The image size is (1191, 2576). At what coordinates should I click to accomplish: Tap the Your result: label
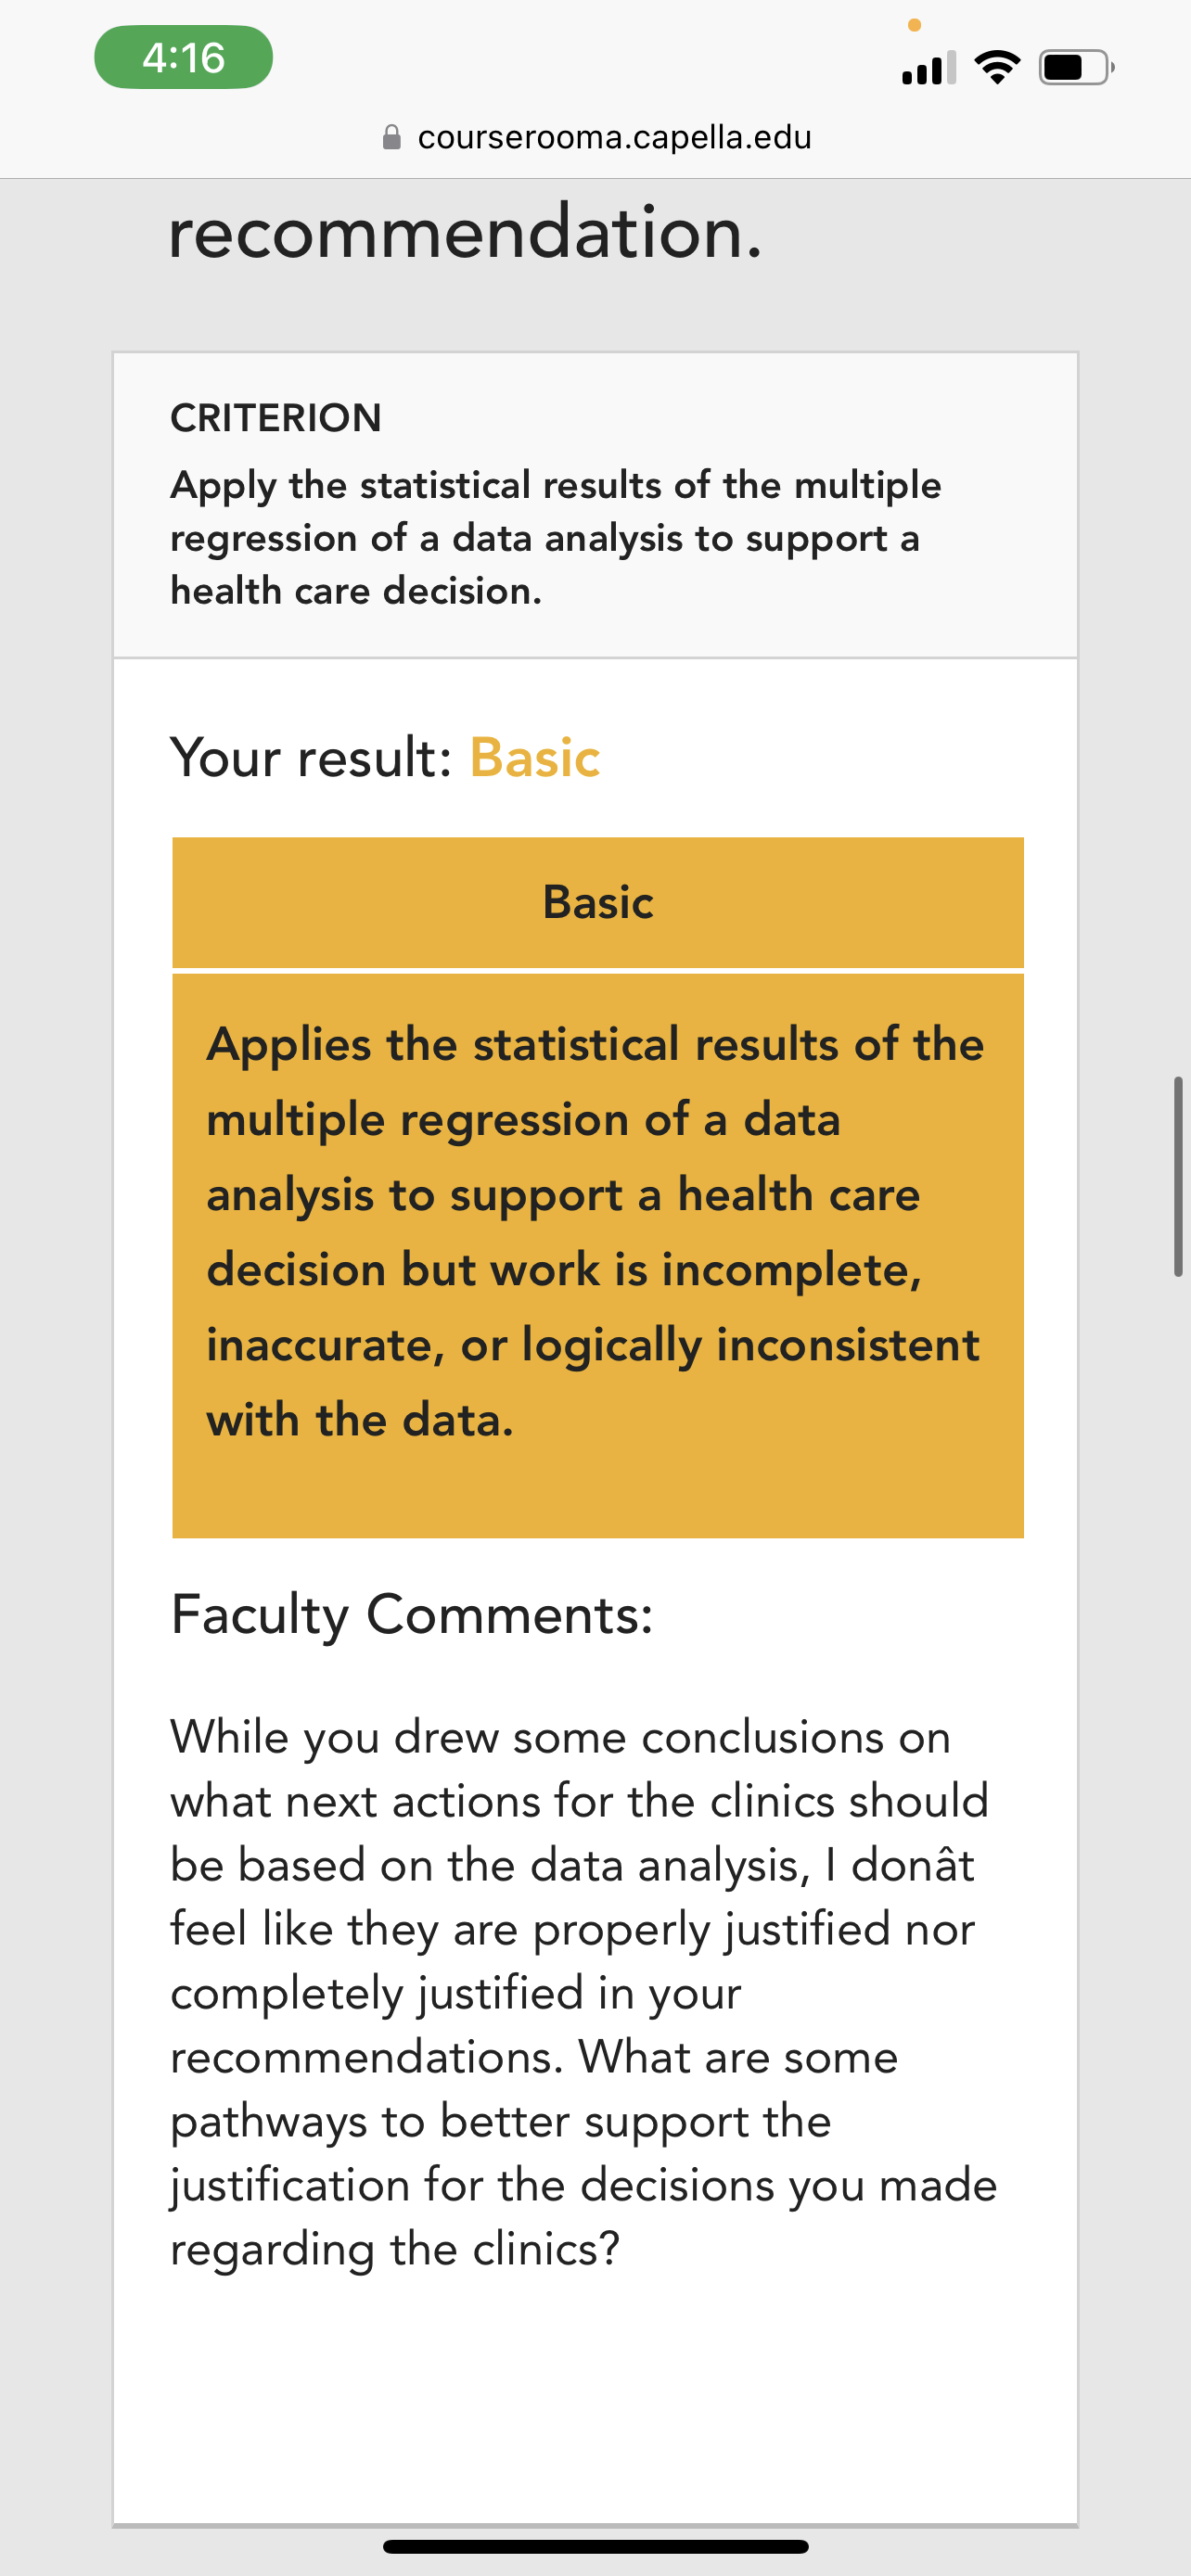pos(311,757)
